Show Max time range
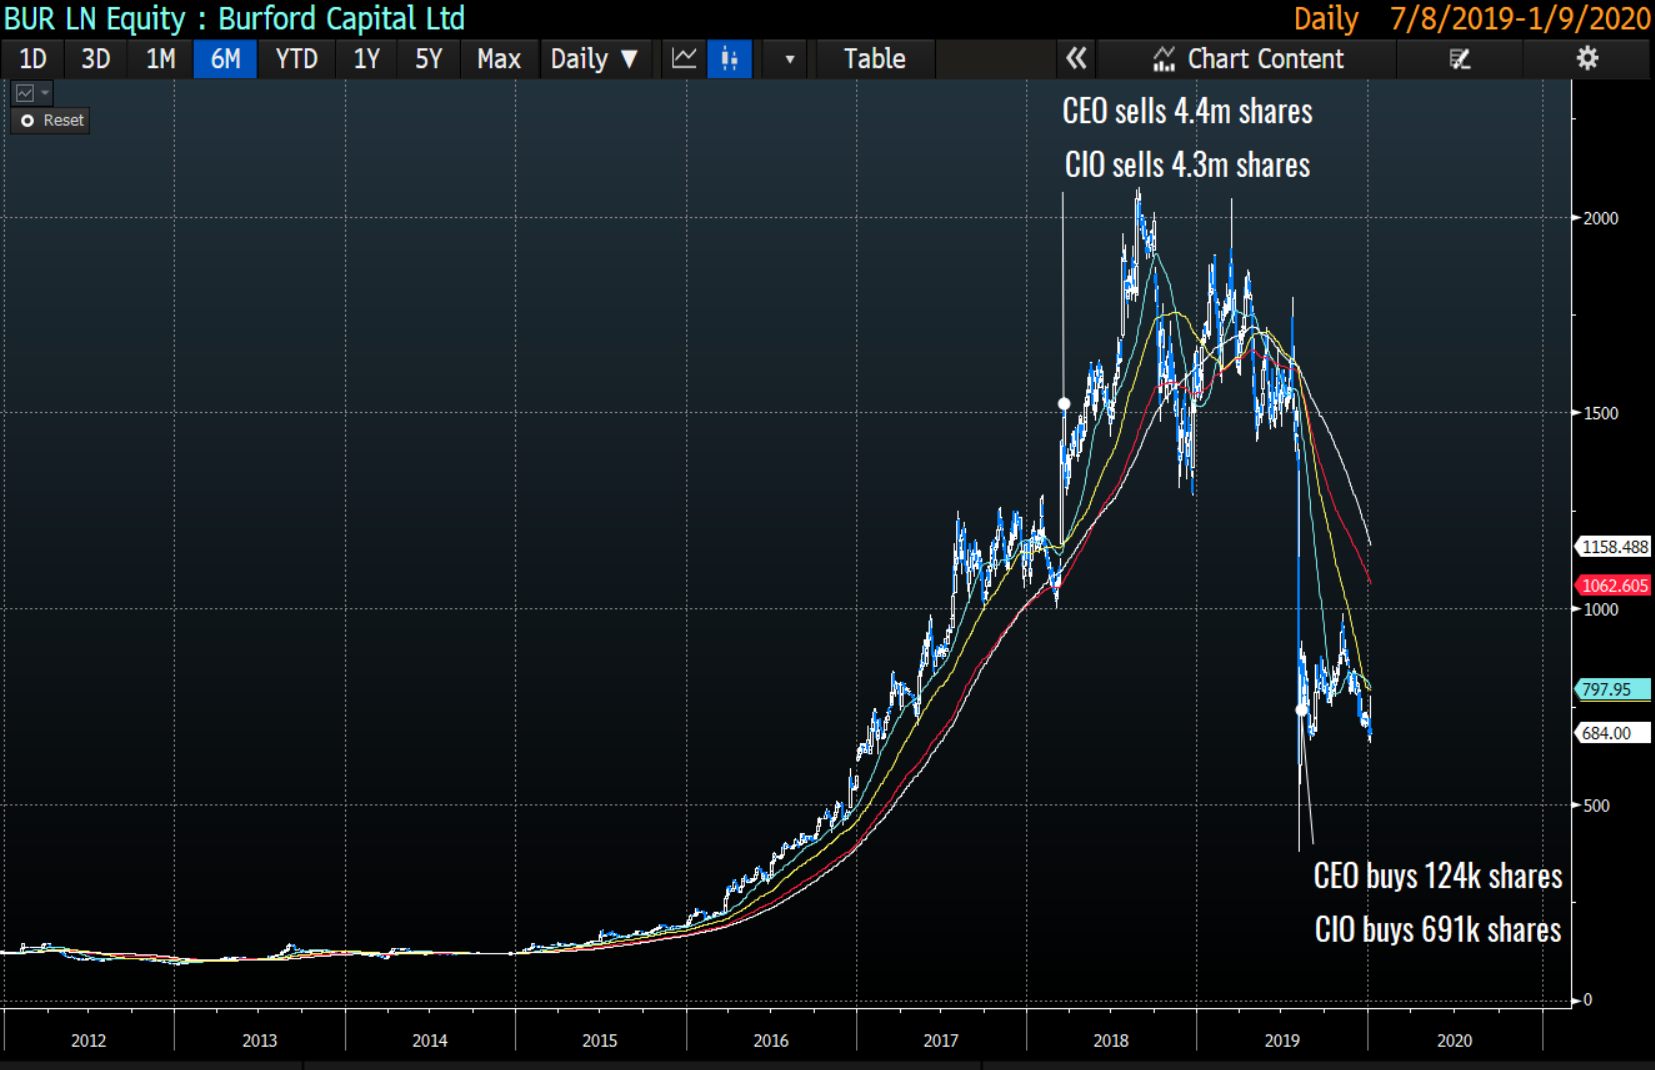Image resolution: width=1655 pixels, height=1070 pixels. pyautogui.click(x=499, y=59)
